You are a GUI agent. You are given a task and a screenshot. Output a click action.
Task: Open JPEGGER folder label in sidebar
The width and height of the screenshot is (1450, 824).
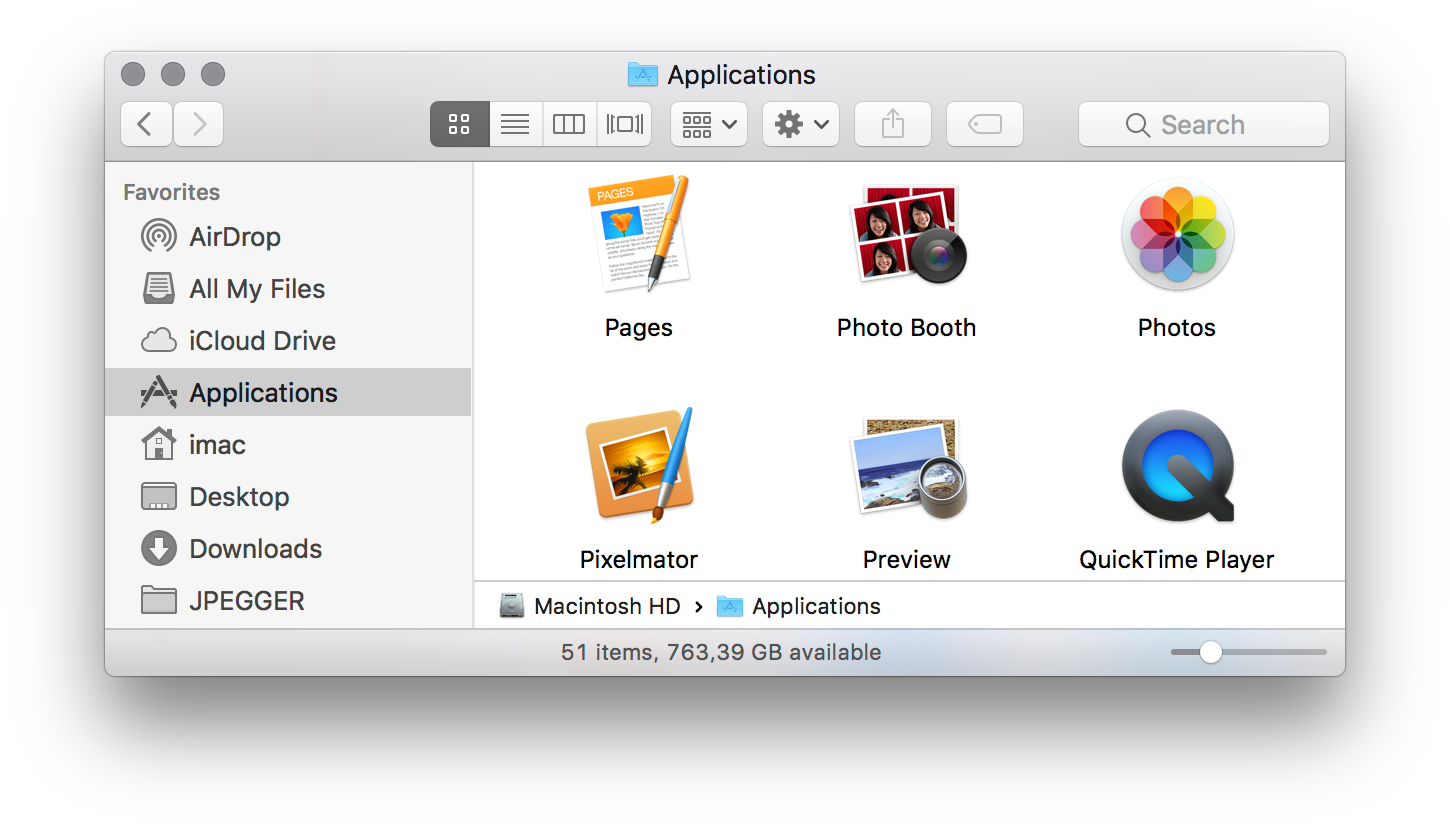(x=247, y=601)
